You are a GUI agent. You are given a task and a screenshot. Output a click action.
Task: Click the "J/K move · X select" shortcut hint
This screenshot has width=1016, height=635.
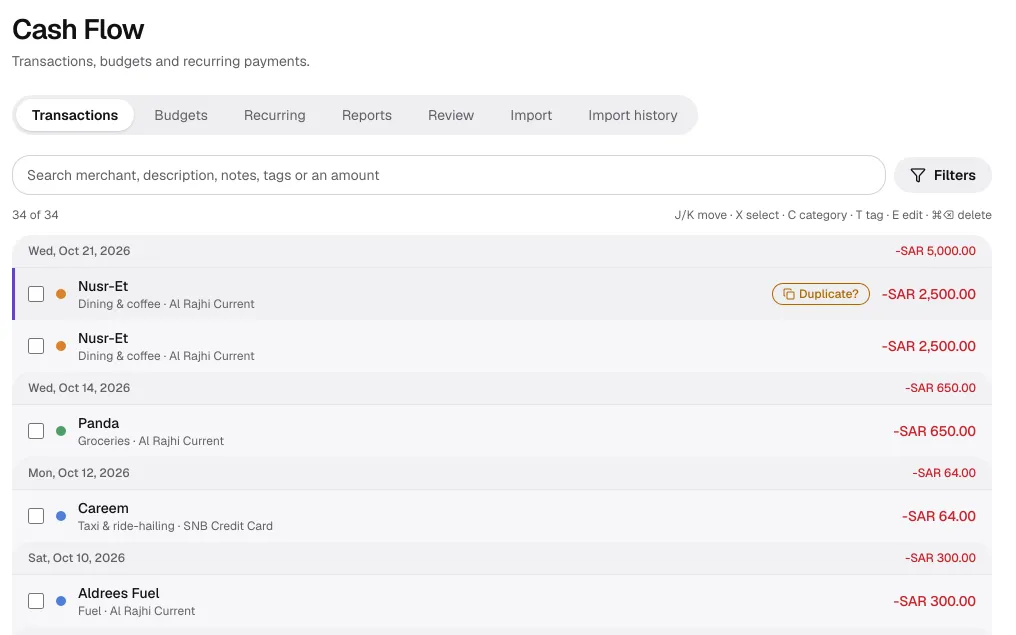[x=726, y=214]
